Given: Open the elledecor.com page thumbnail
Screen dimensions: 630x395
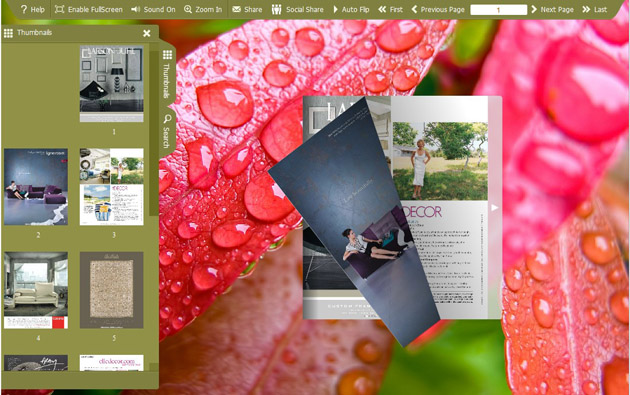Looking at the screenshot, I should coord(112,362).
